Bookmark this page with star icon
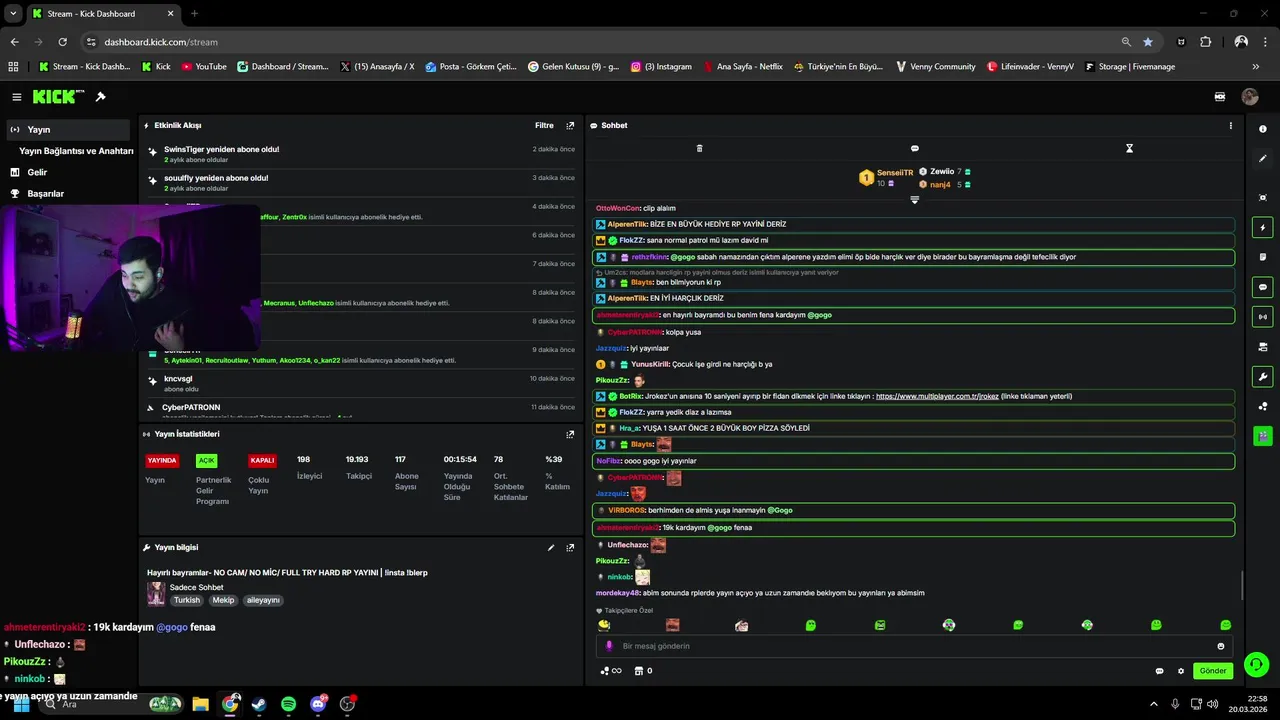The width and height of the screenshot is (1280, 720). 1148,42
